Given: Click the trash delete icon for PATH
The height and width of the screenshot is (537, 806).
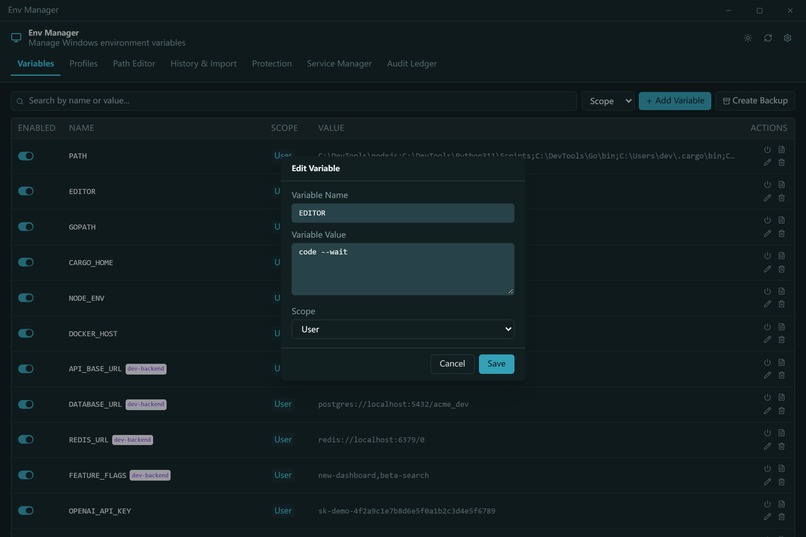Looking at the screenshot, I should coord(781,162).
